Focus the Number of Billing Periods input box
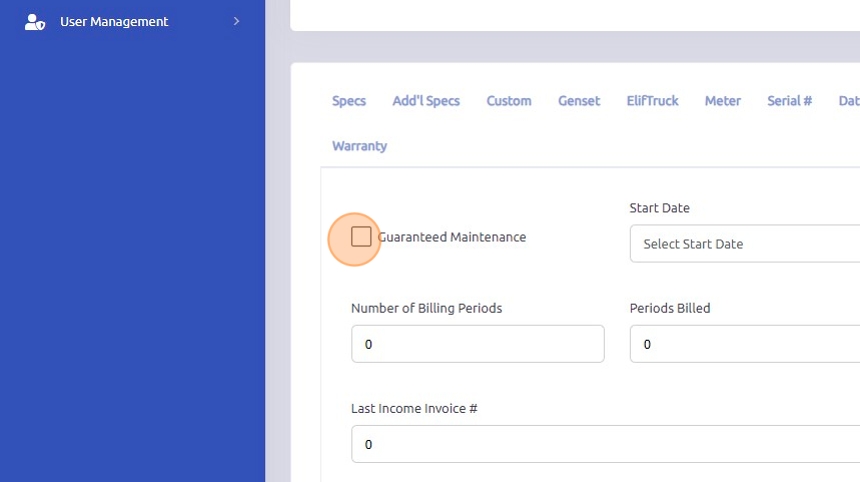Viewport: 860px width, 482px height. [x=477, y=344]
